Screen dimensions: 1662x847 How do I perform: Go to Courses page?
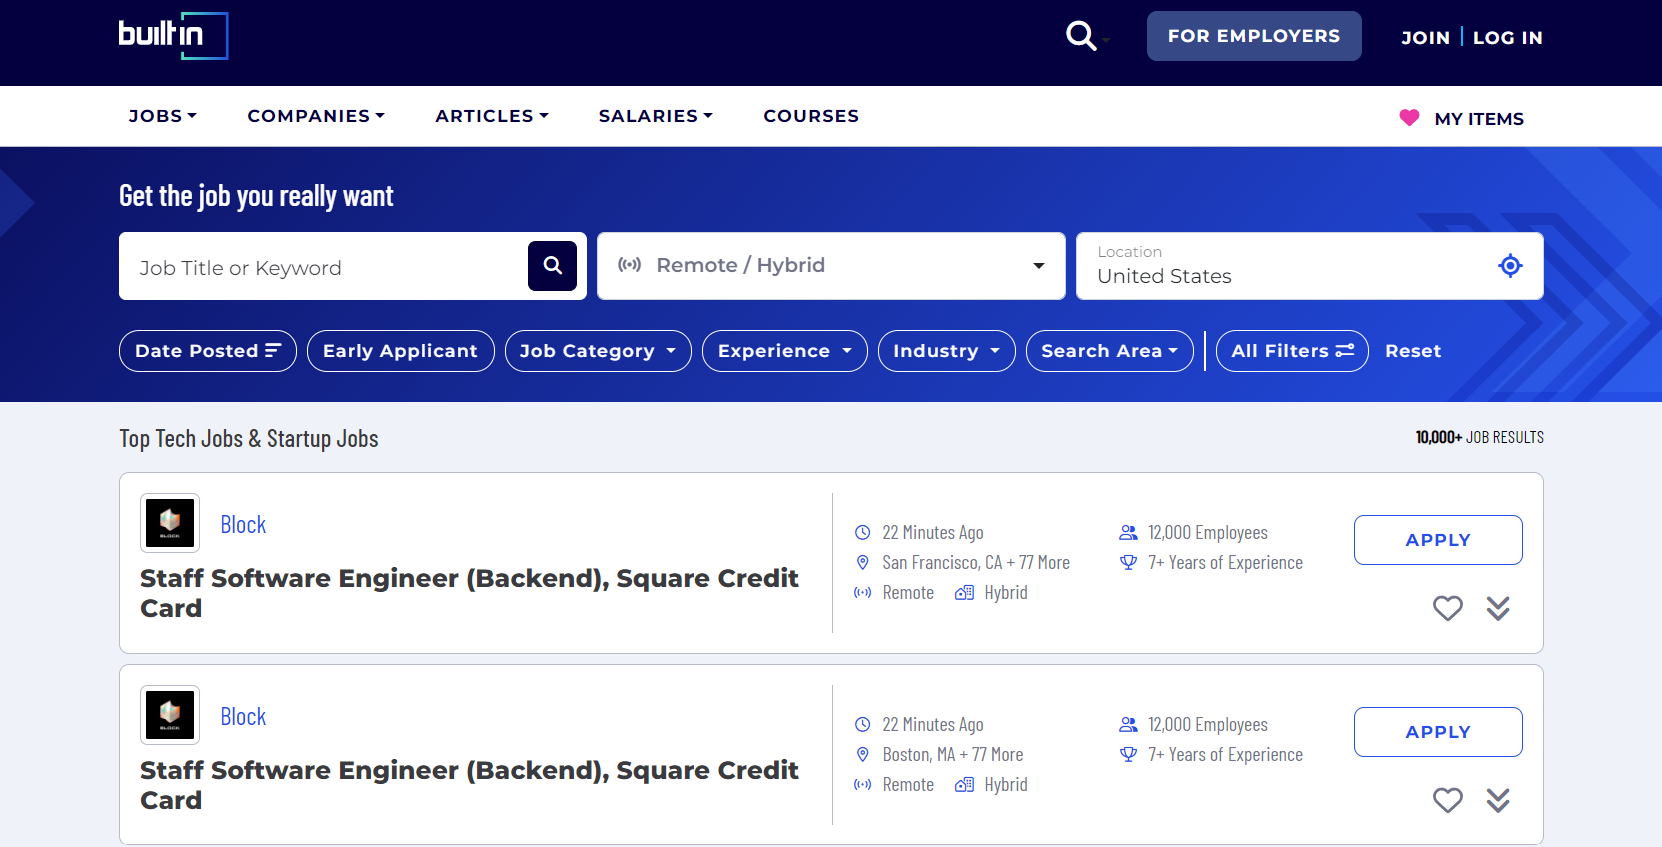click(x=811, y=116)
